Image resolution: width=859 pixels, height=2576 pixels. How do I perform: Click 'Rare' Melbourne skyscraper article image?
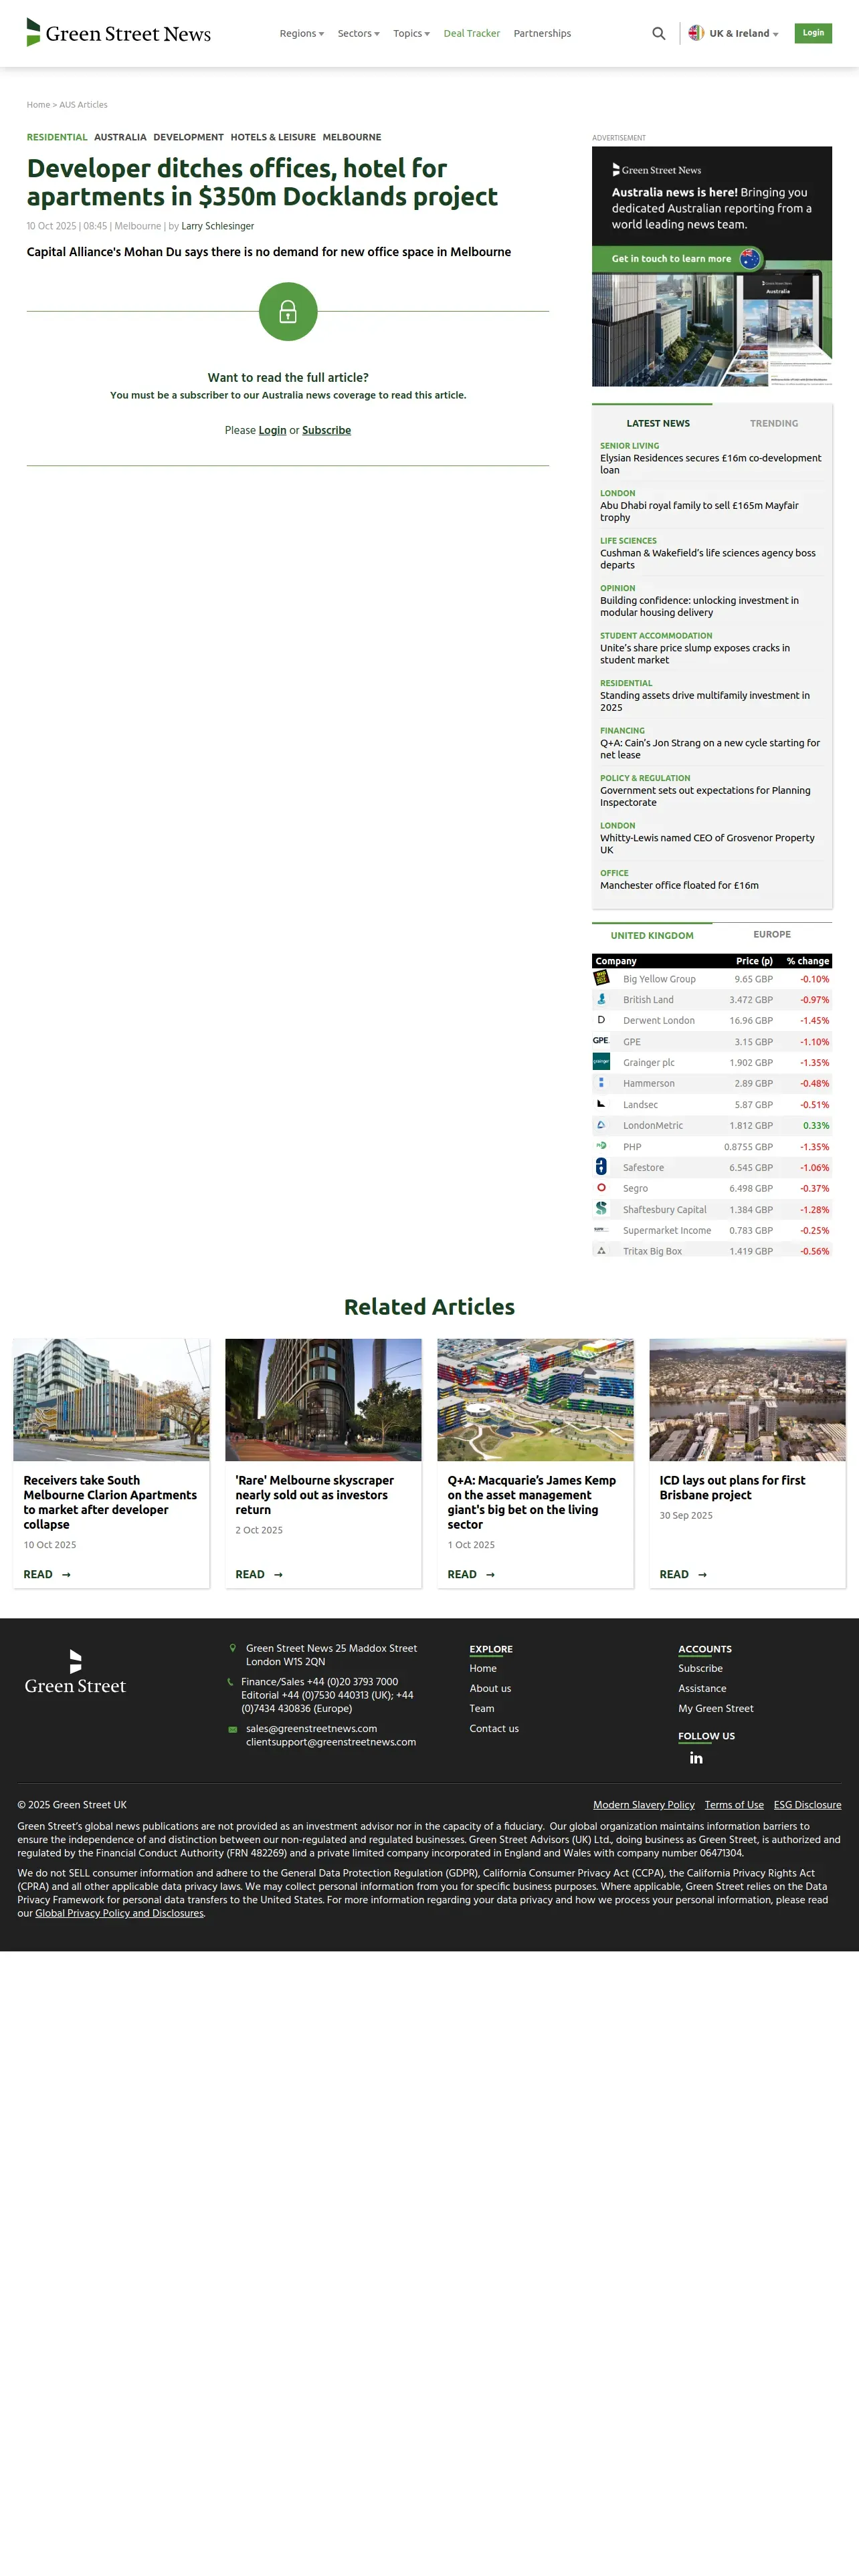pyautogui.click(x=323, y=1400)
